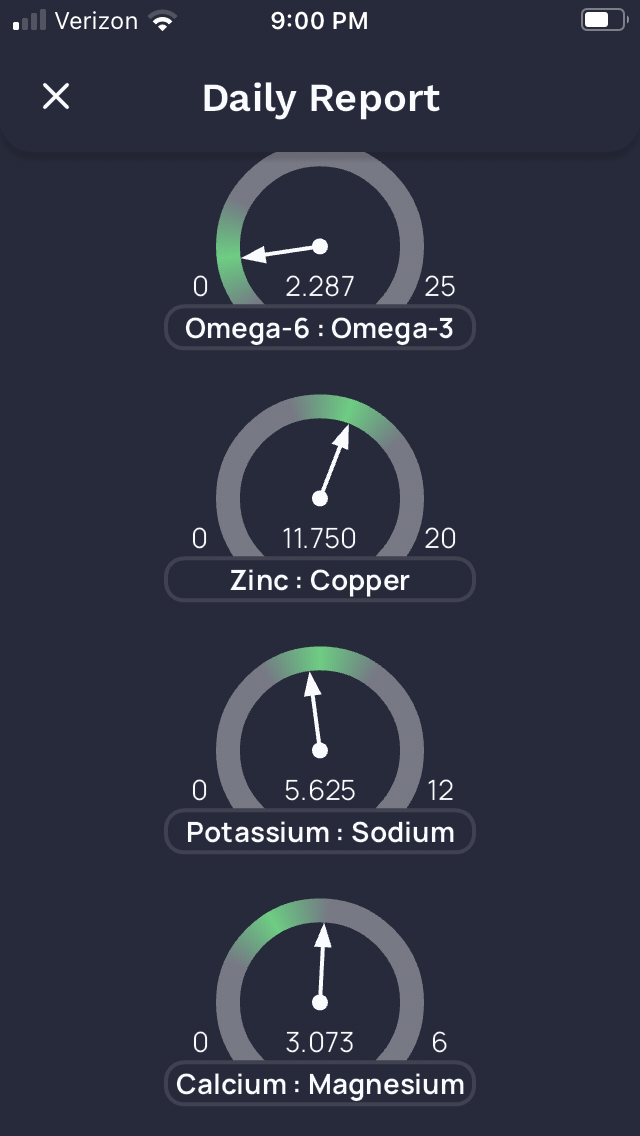
Task: Click the Omega-6 : Omega-3 gauge needle center dot
Action: [x=320, y=246]
